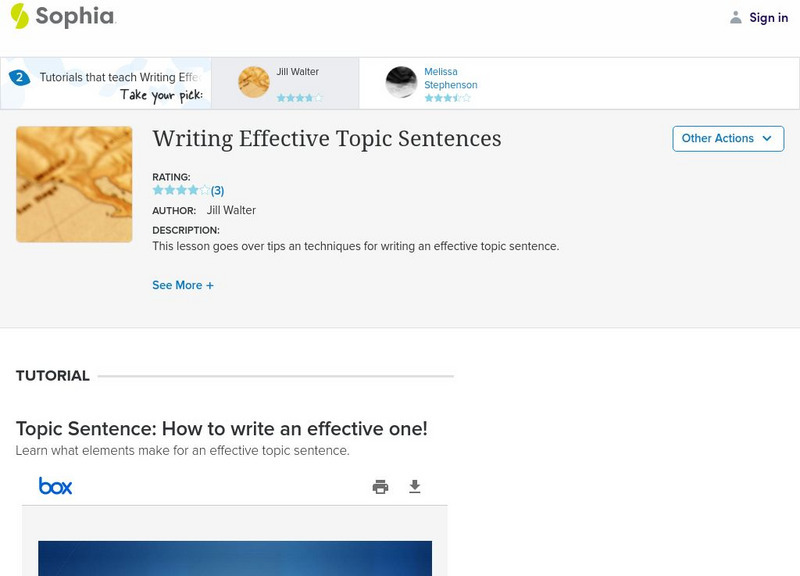Click the (3) ratings count link
Image resolution: width=800 pixels, height=576 pixels.
tap(217, 190)
